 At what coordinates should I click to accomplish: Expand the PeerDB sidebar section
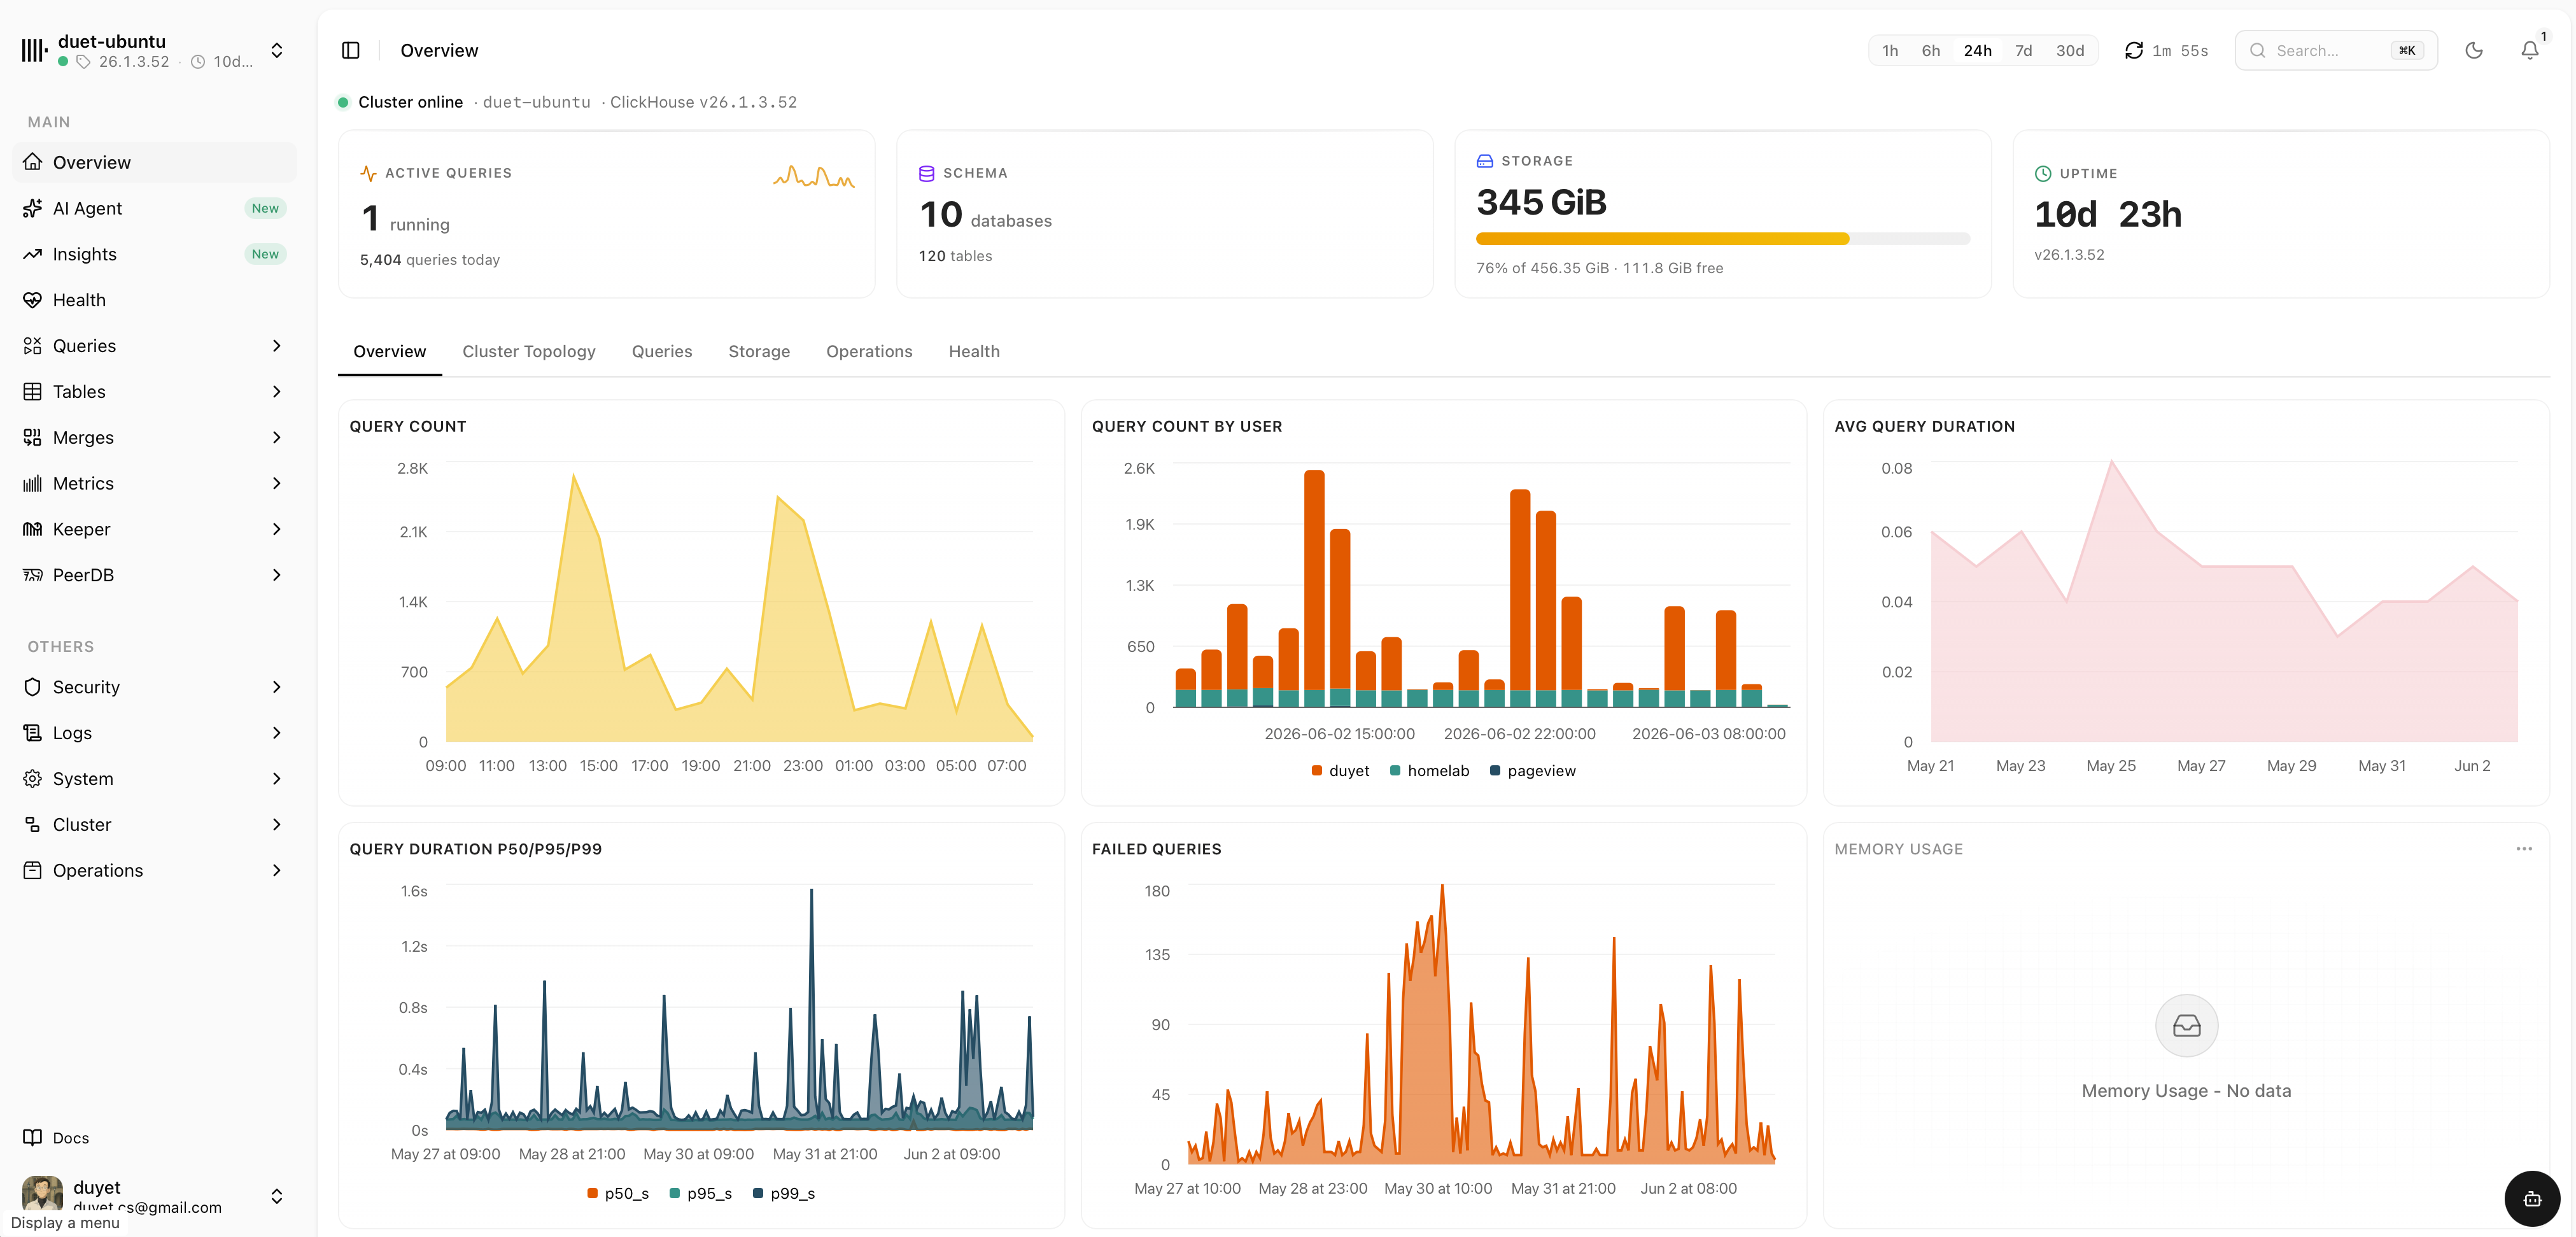pyautogui.click(x=277, y=575)
